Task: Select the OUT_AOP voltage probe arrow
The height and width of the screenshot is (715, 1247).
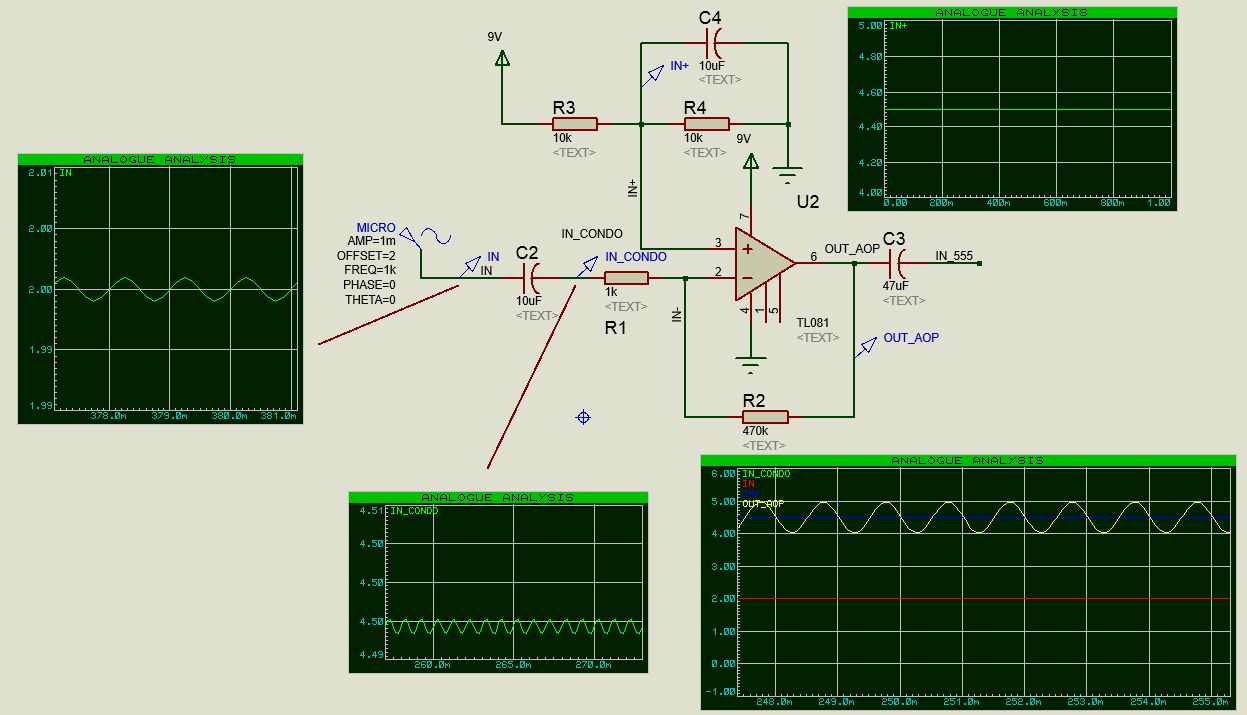Action: 866,348
